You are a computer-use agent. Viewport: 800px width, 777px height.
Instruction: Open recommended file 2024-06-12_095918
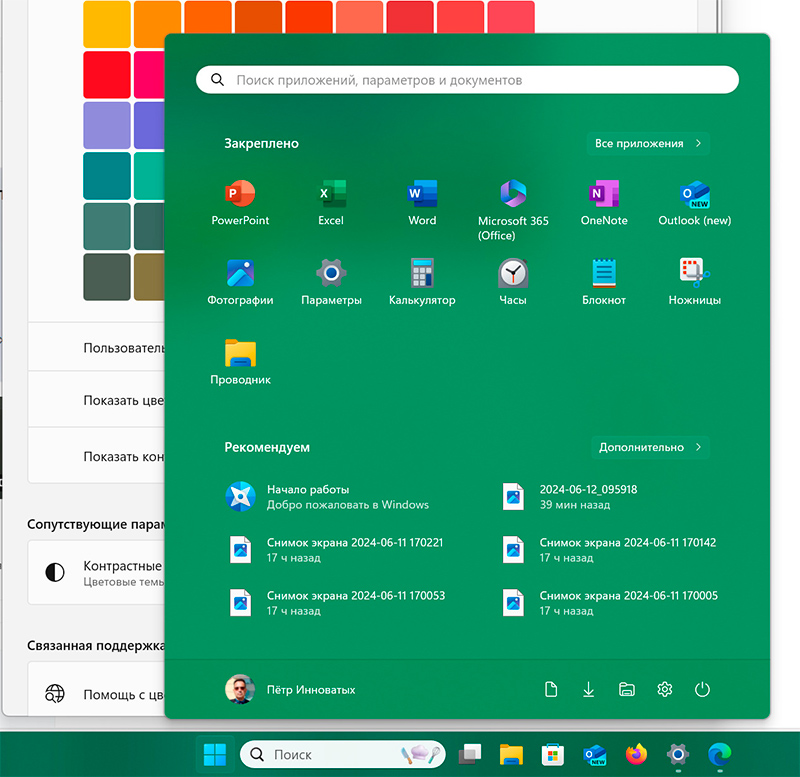(588, 496)
